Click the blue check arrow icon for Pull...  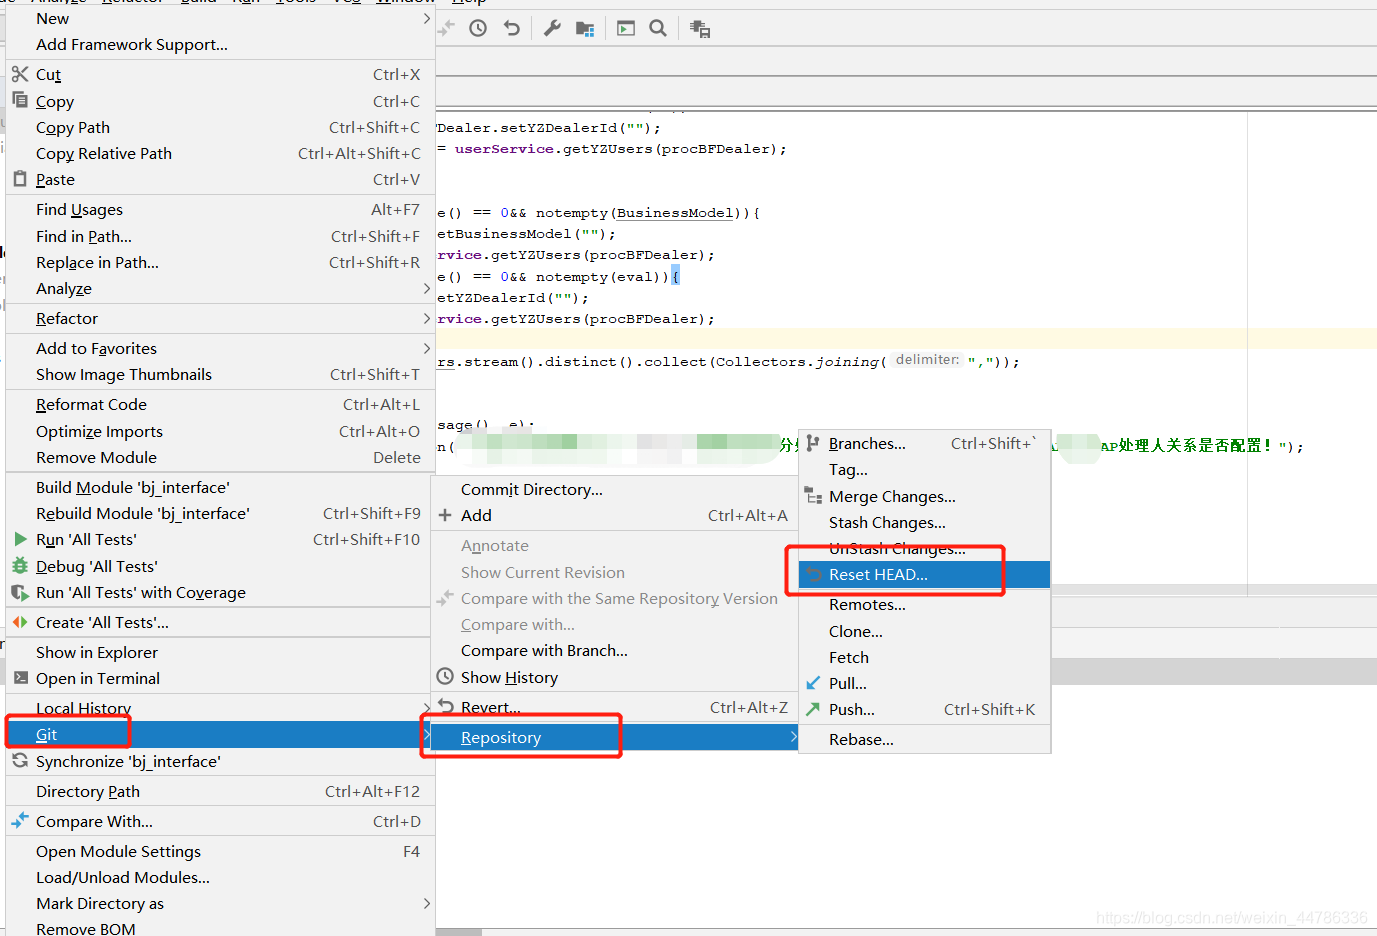point(813,683)
